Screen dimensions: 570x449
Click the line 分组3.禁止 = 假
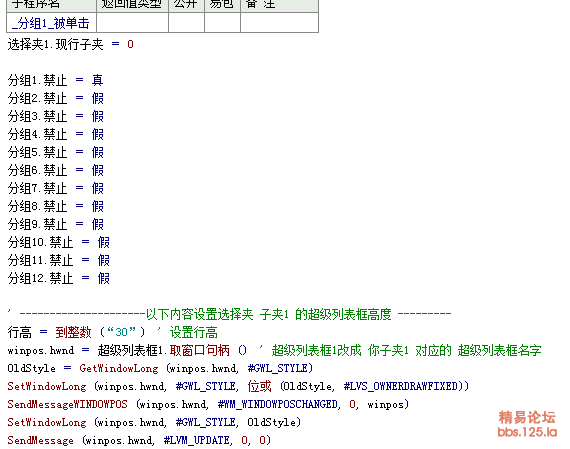tap(56, 116)
